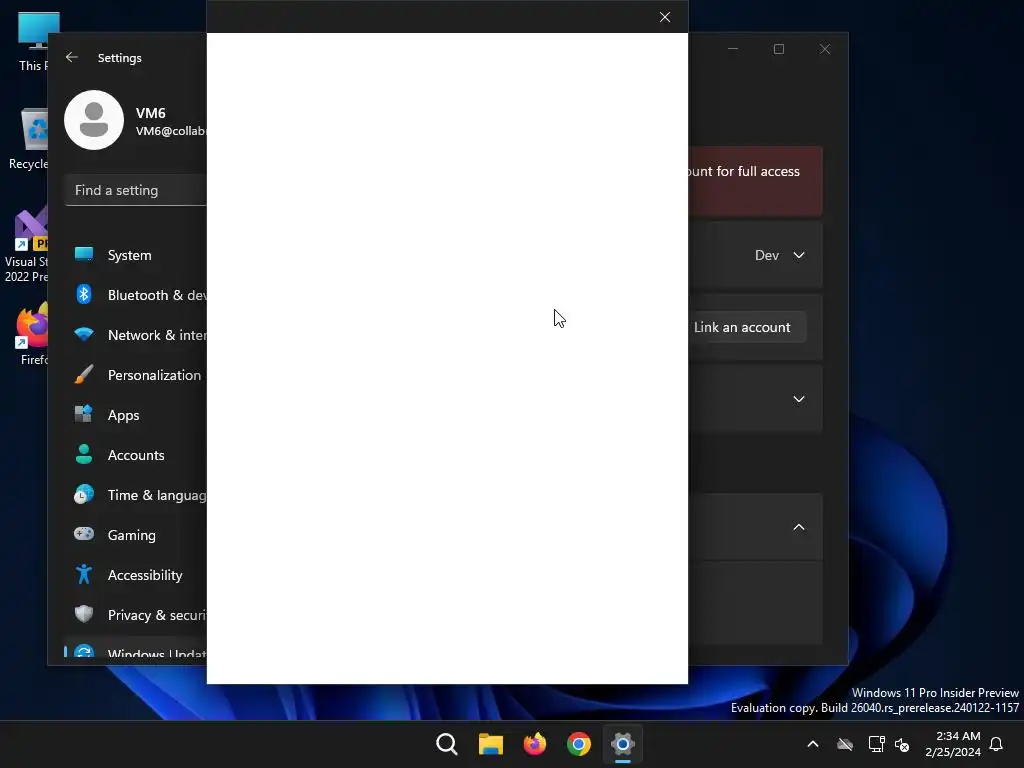Open Gaming settings category

click(136, 535)
